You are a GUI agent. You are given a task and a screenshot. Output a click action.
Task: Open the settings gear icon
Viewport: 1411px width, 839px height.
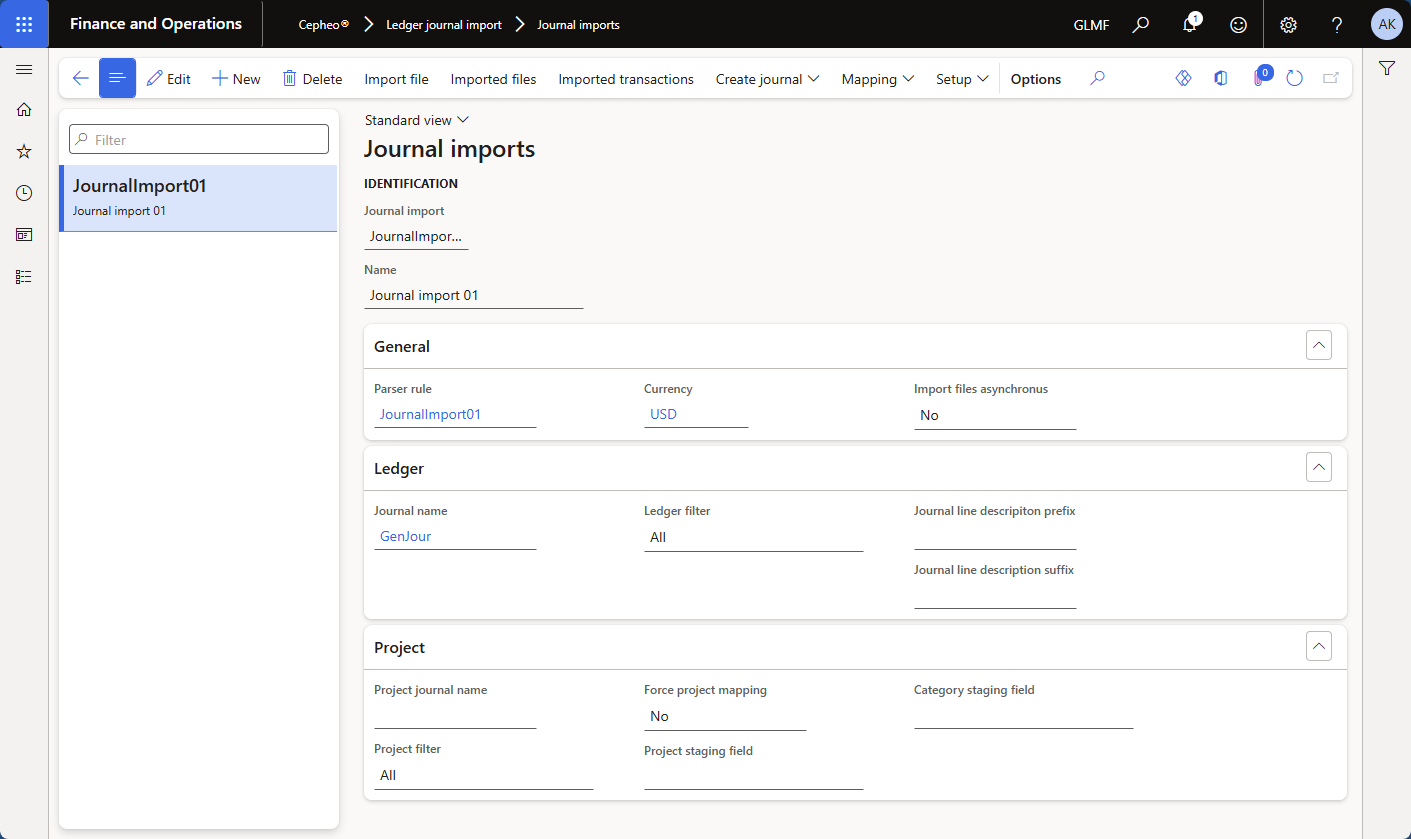pos(1288,25)
